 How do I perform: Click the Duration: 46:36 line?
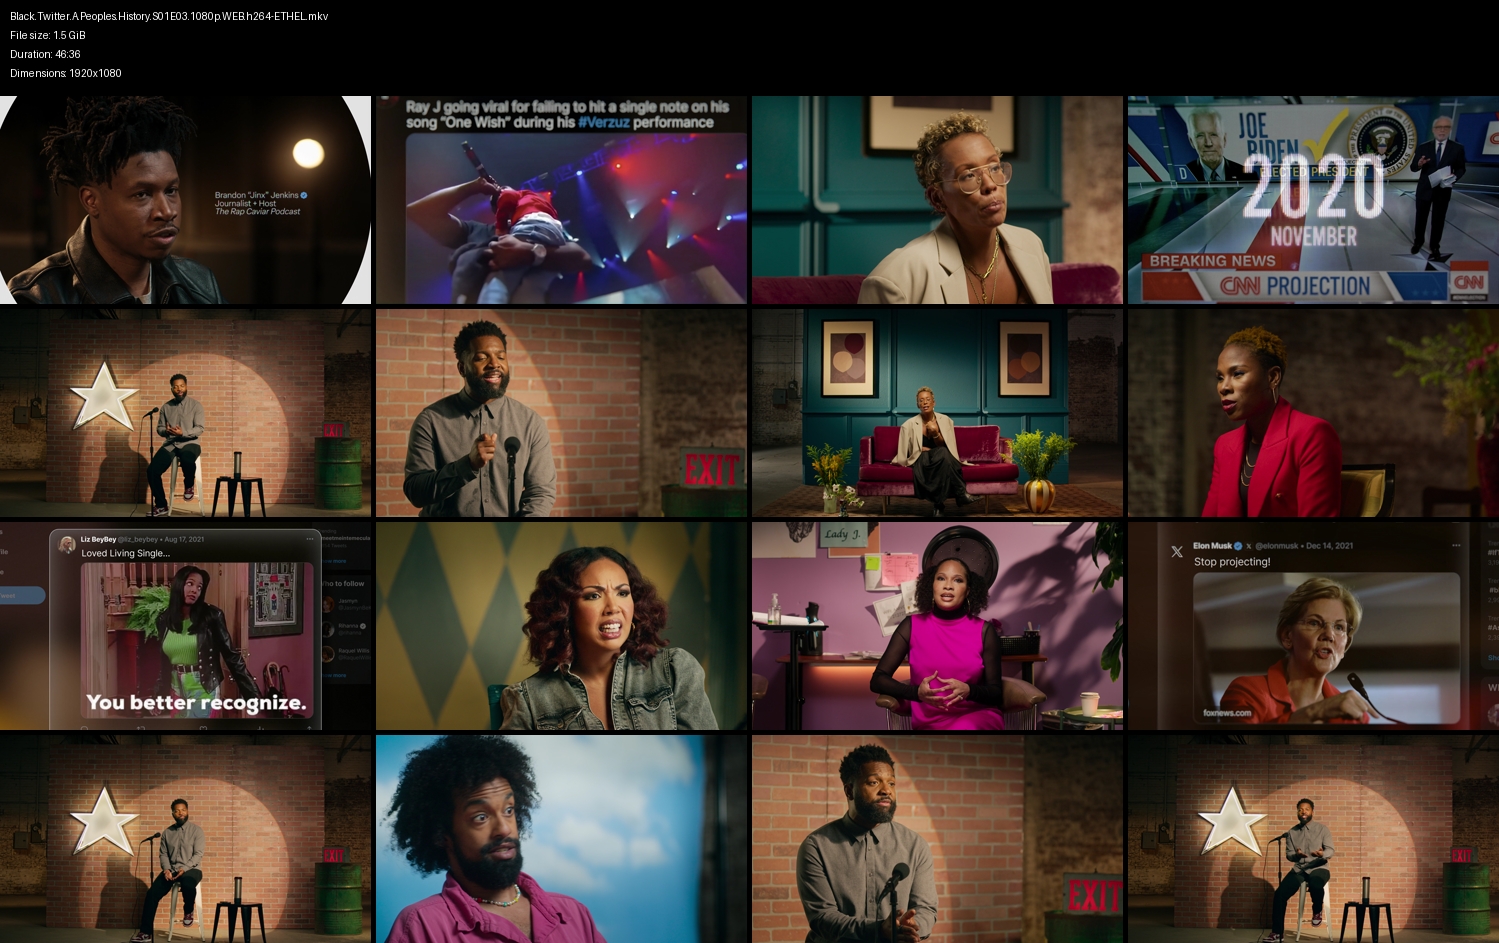pos(45,54)
